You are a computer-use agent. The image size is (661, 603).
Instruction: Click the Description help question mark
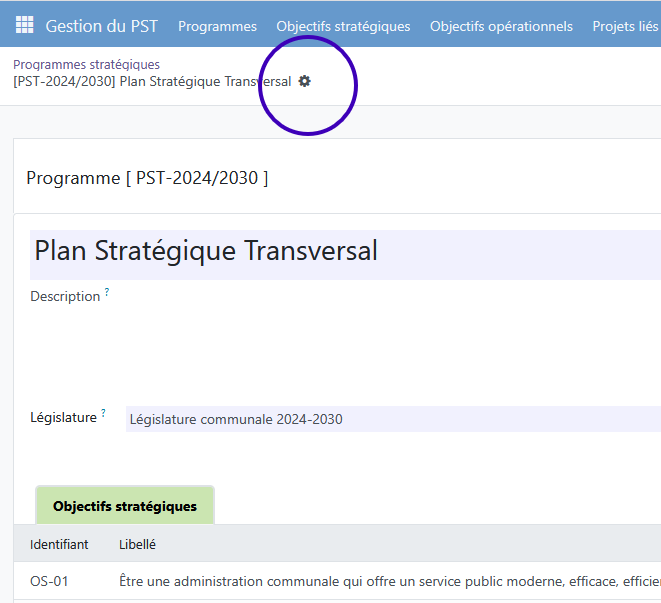point(107,292)
